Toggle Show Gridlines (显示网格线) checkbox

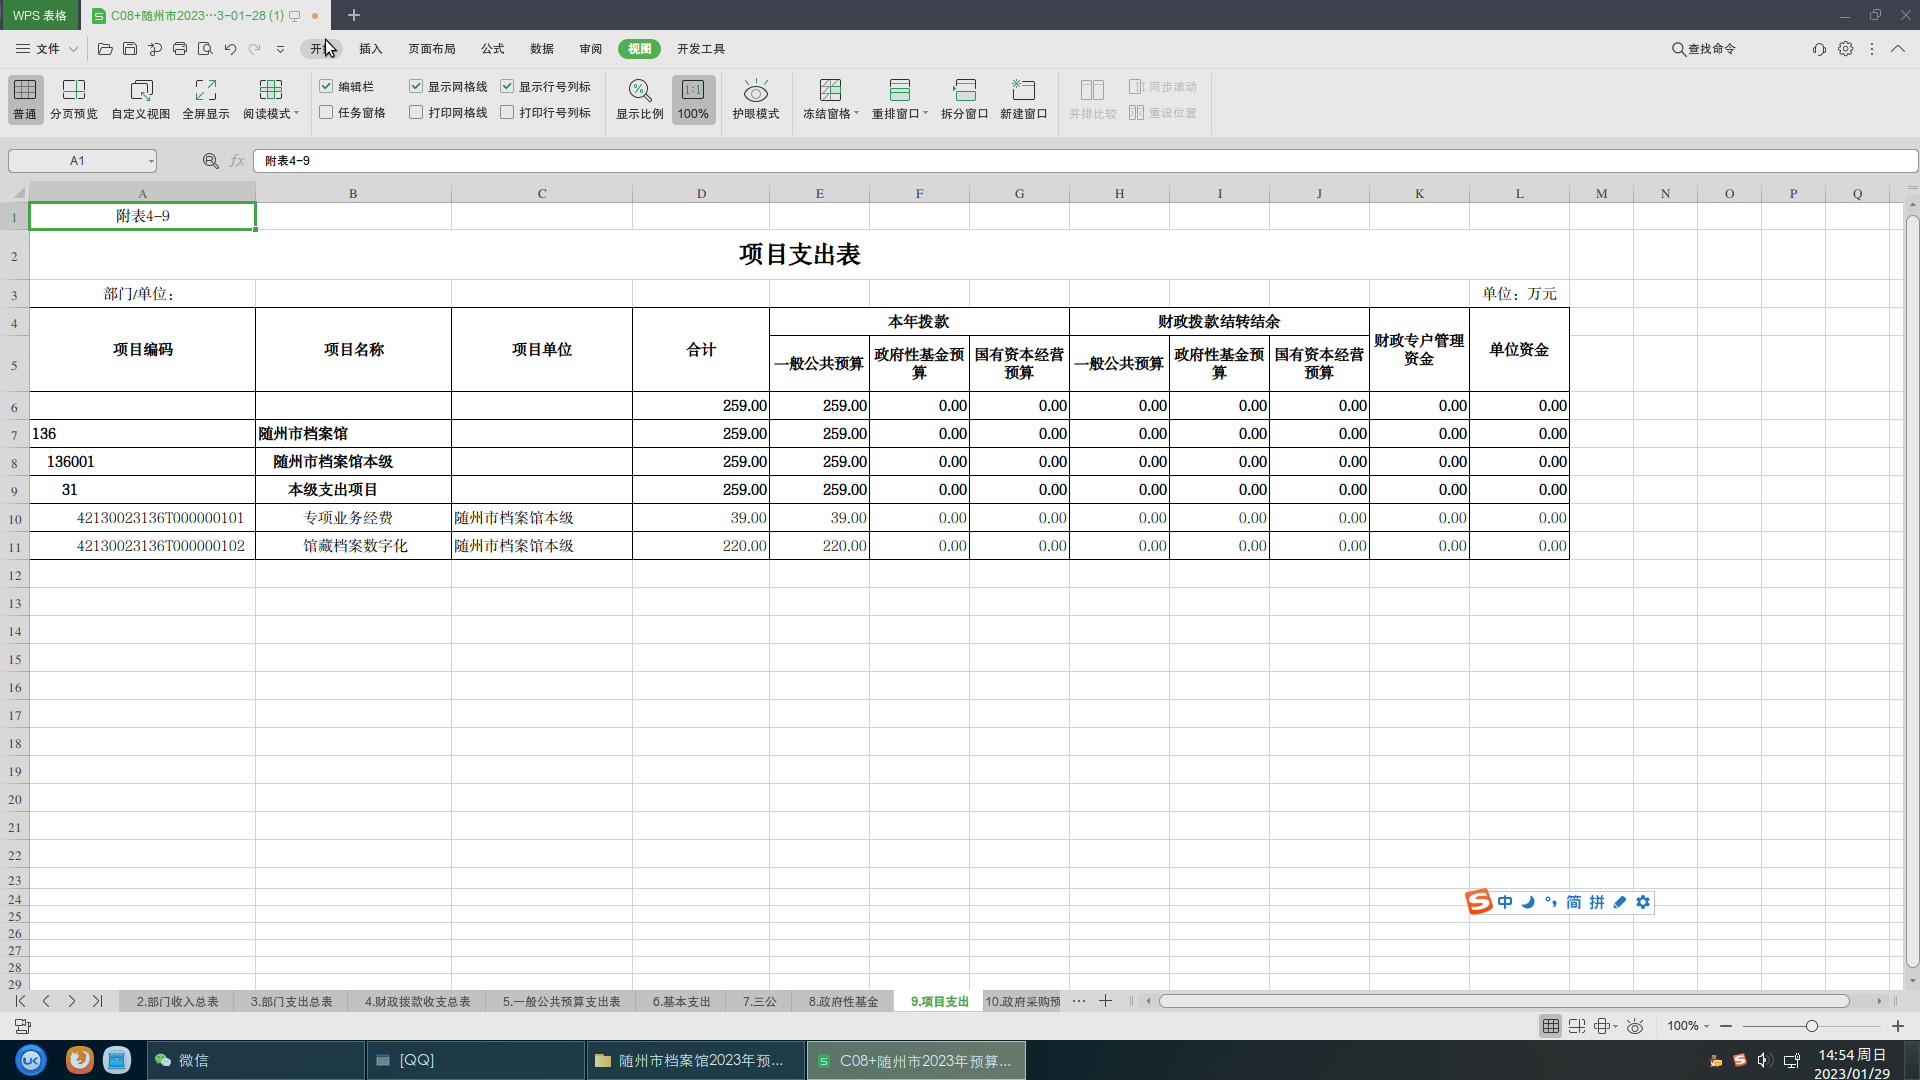click(416, 87)
